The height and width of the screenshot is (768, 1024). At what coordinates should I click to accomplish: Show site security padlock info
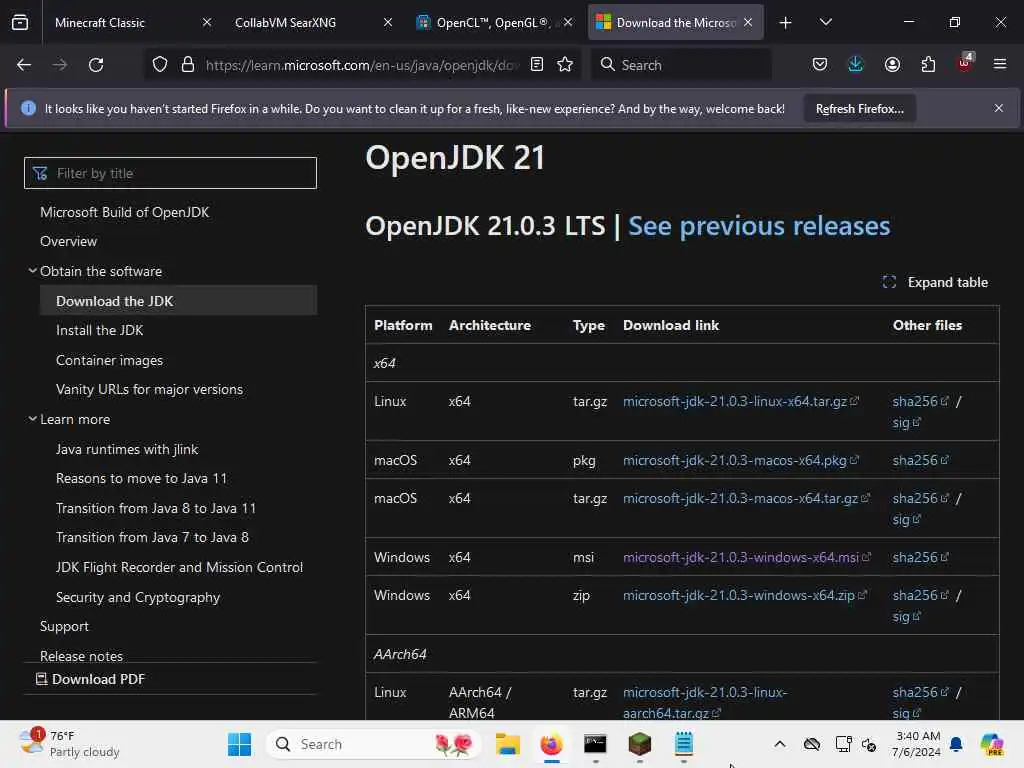click(x=188, y=65)
